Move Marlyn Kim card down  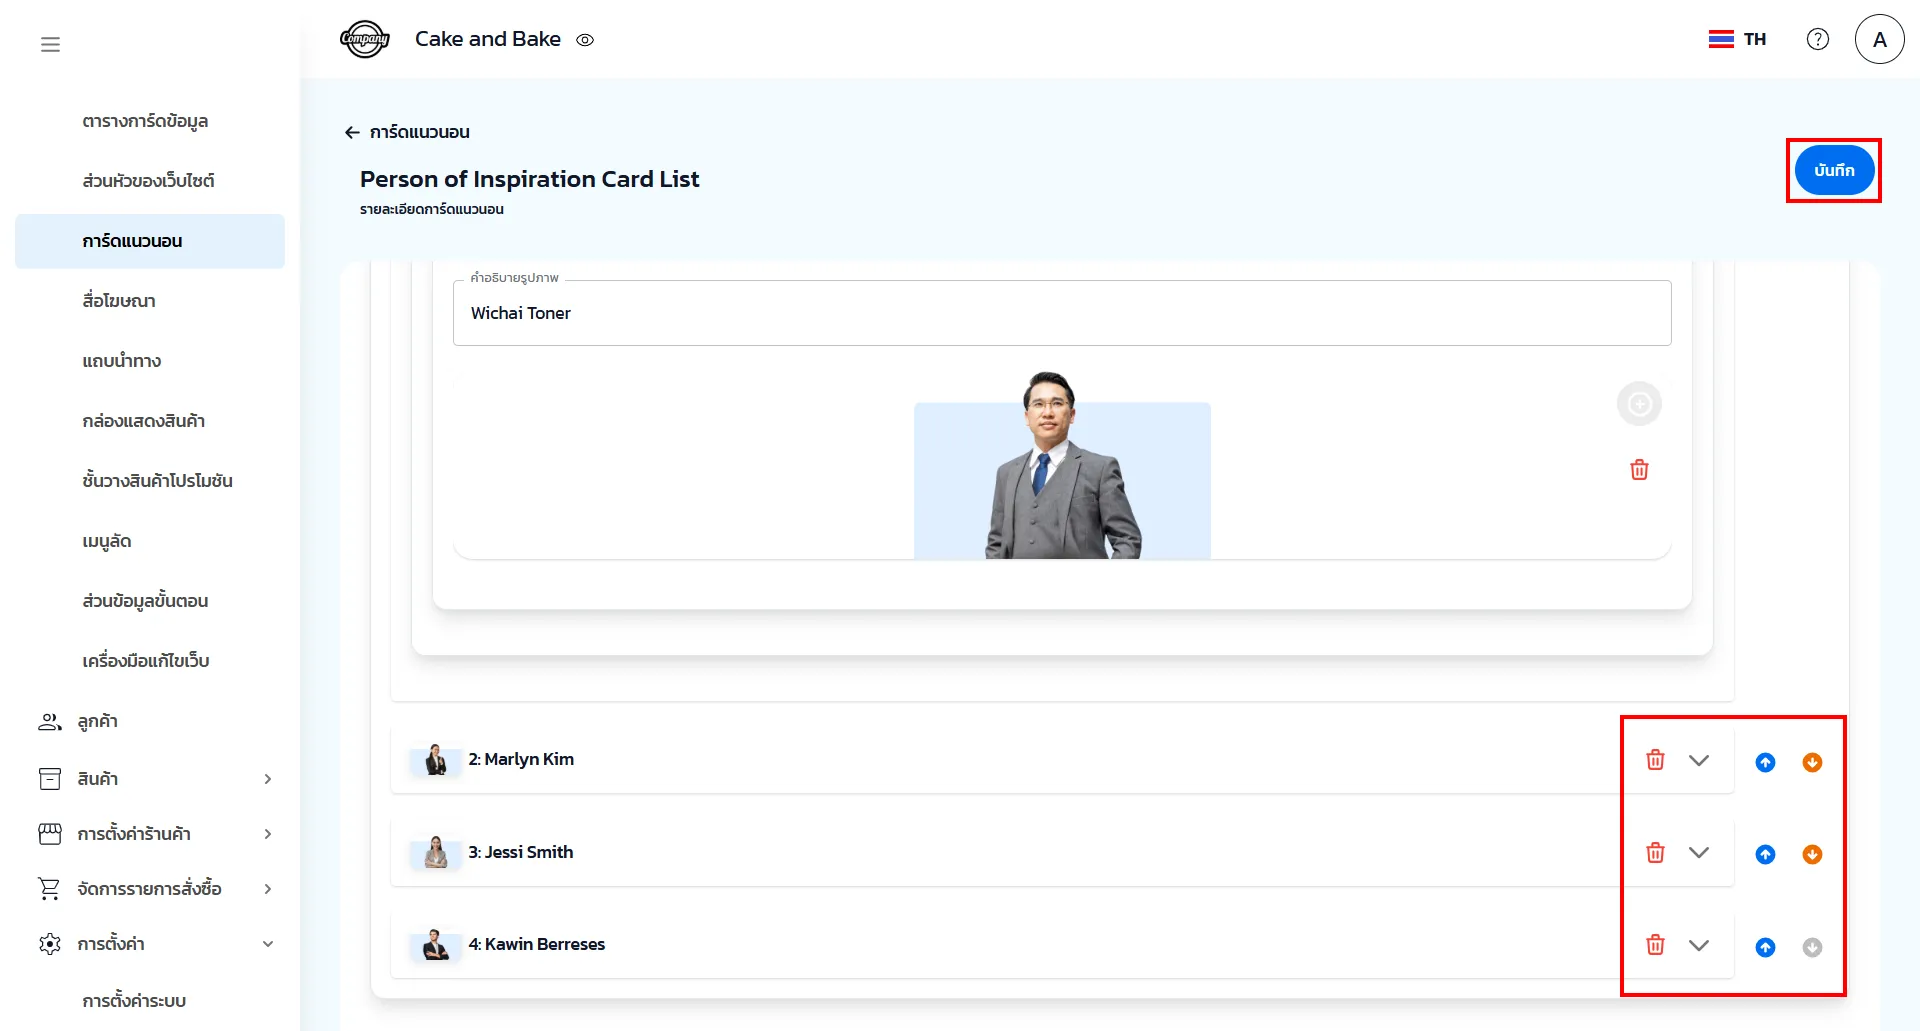click(1811, 762)
